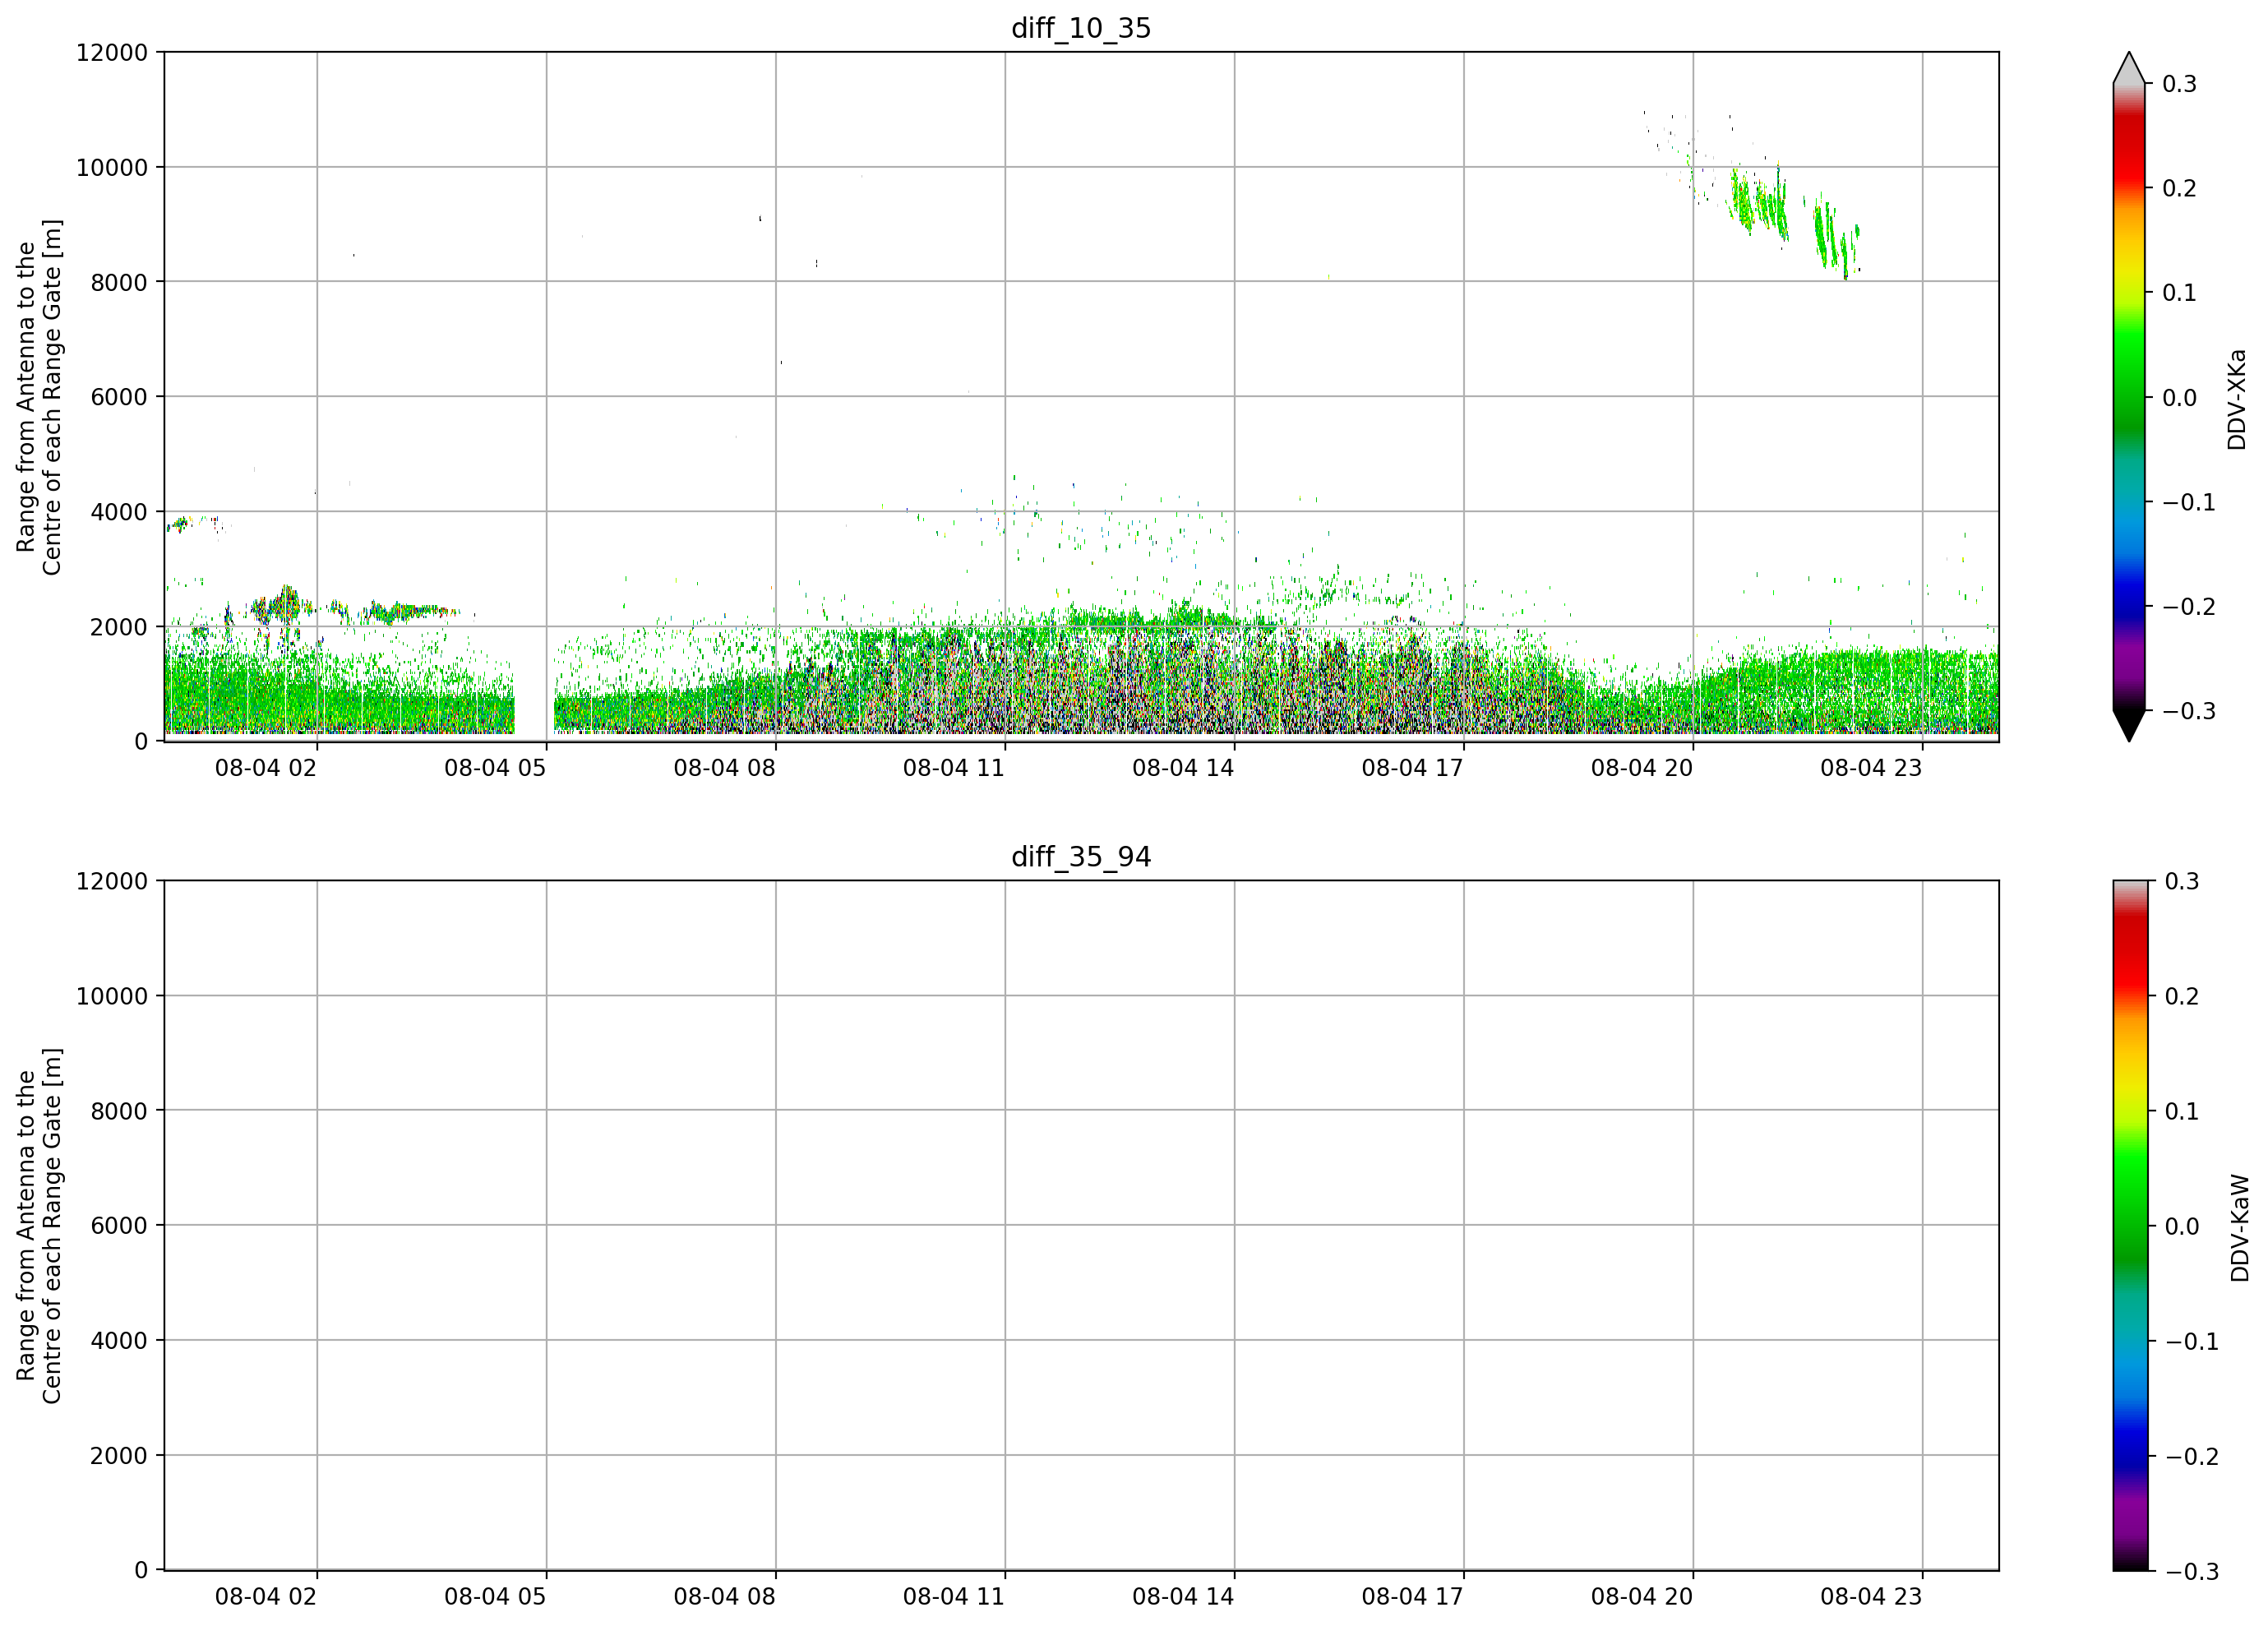
Task: Click the 08-04 17 x-tick under diff_10_35
Action: [x=1413, y=768]
